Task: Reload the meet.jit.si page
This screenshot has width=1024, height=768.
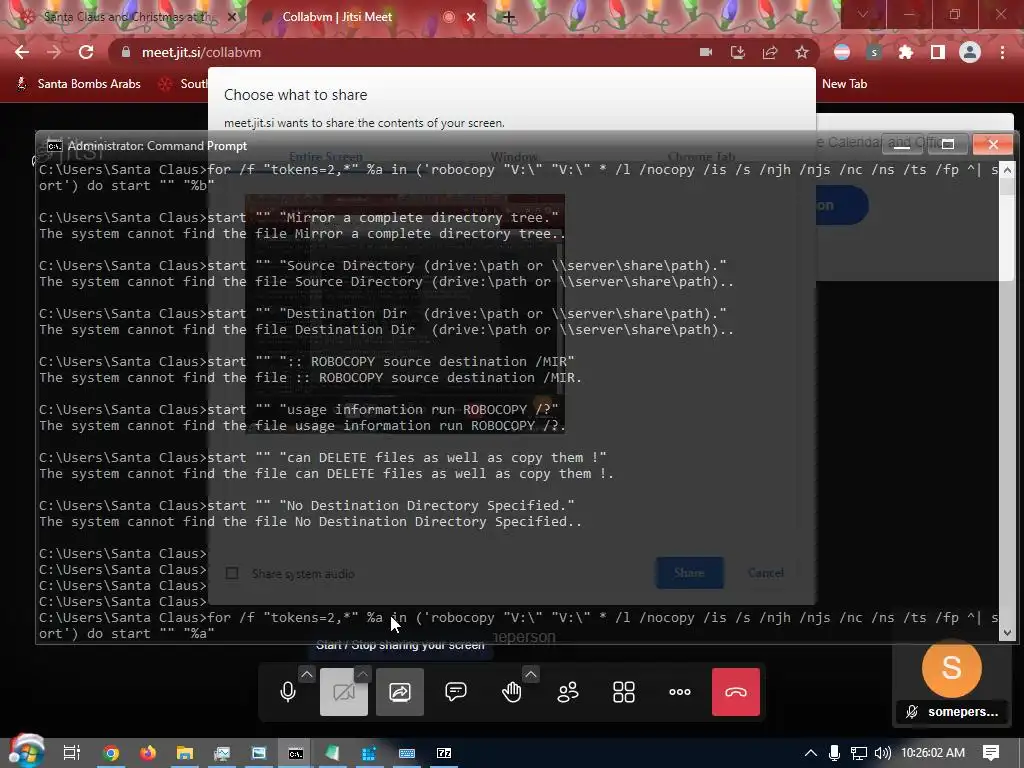Action: pyautogui.click(x=86, y=52)
